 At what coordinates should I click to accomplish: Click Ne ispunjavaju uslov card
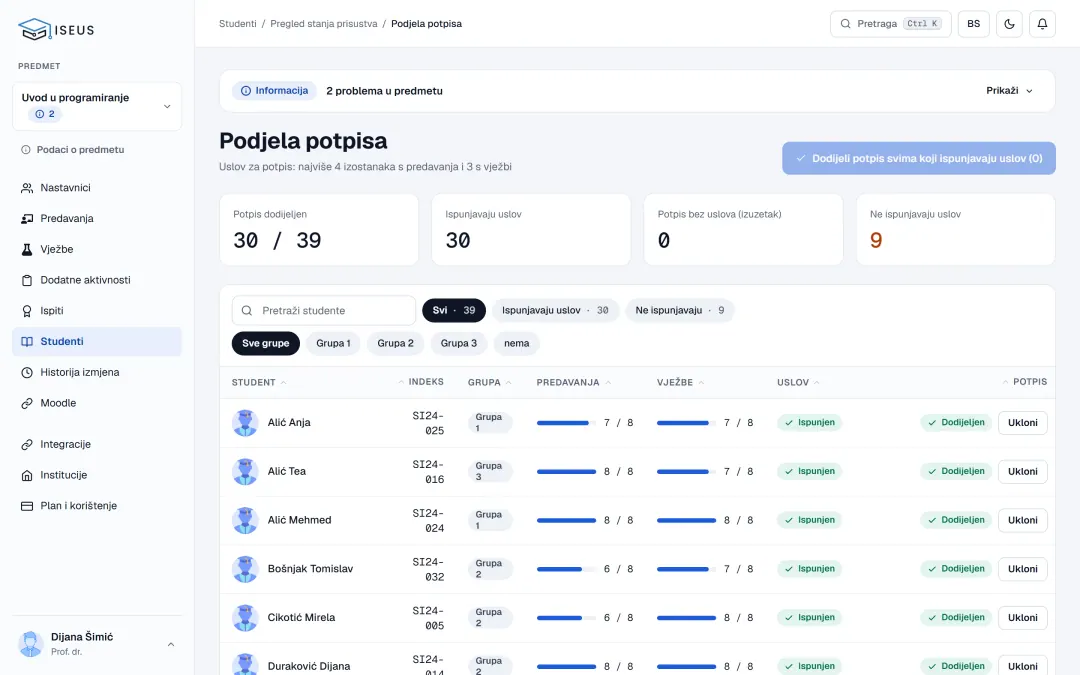(x=956, y=230)
